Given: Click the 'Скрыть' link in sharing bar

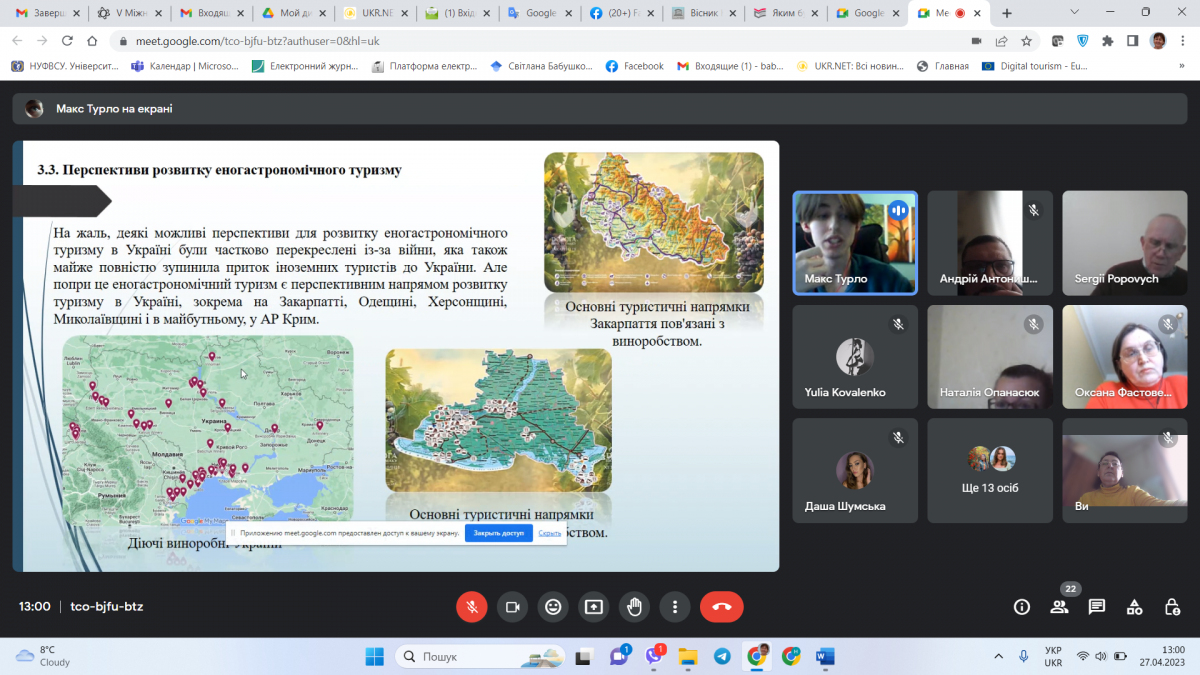Looking at the screenshot, I should [x=549, y=533].
